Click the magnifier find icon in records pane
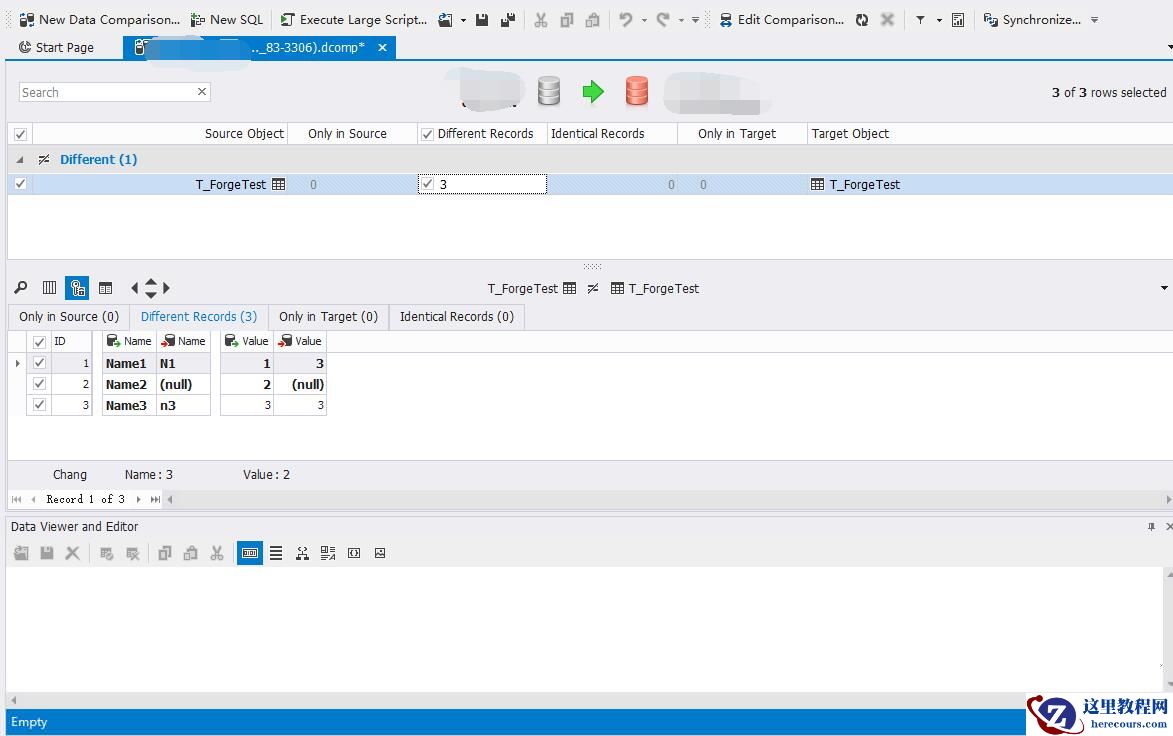This screenshot has height=736, width=1173. 21,288
